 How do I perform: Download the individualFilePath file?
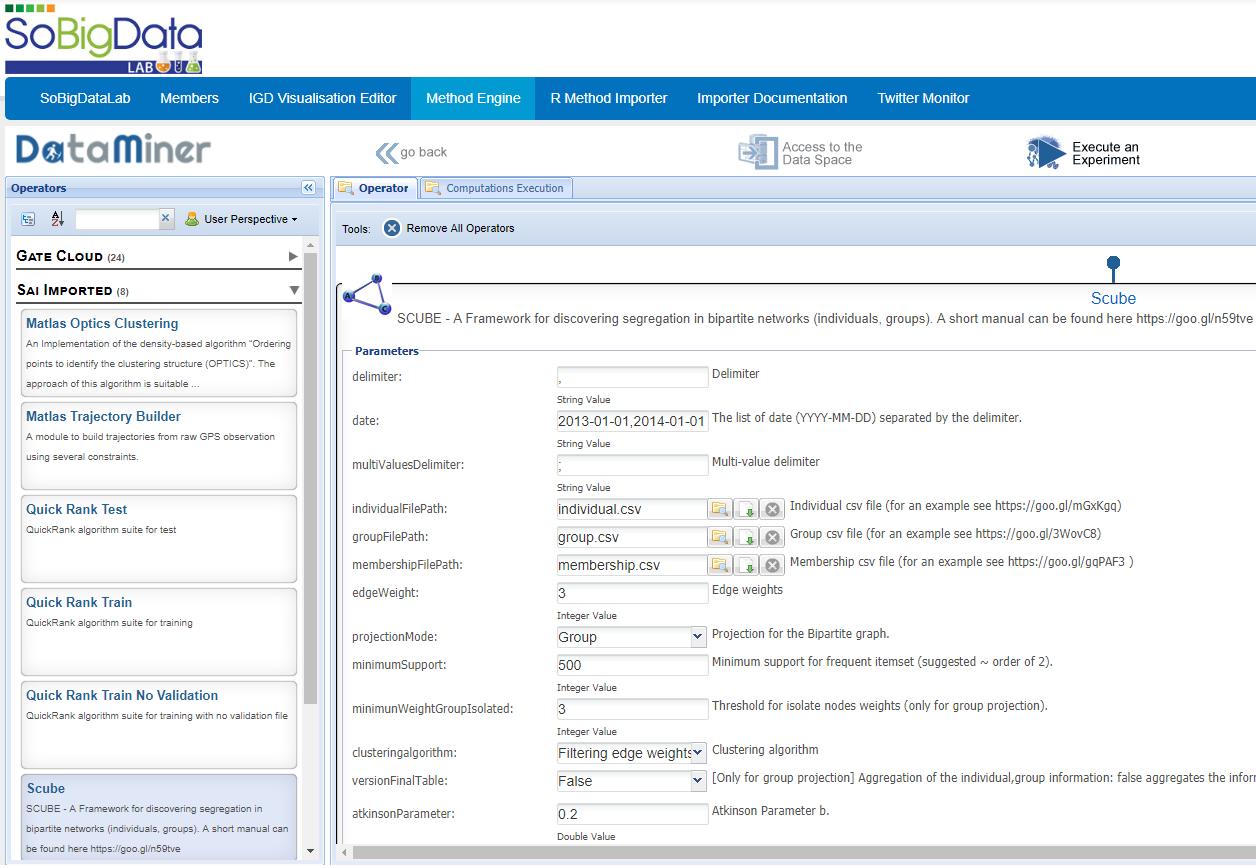pyautogui.click(x=746, y=509)
